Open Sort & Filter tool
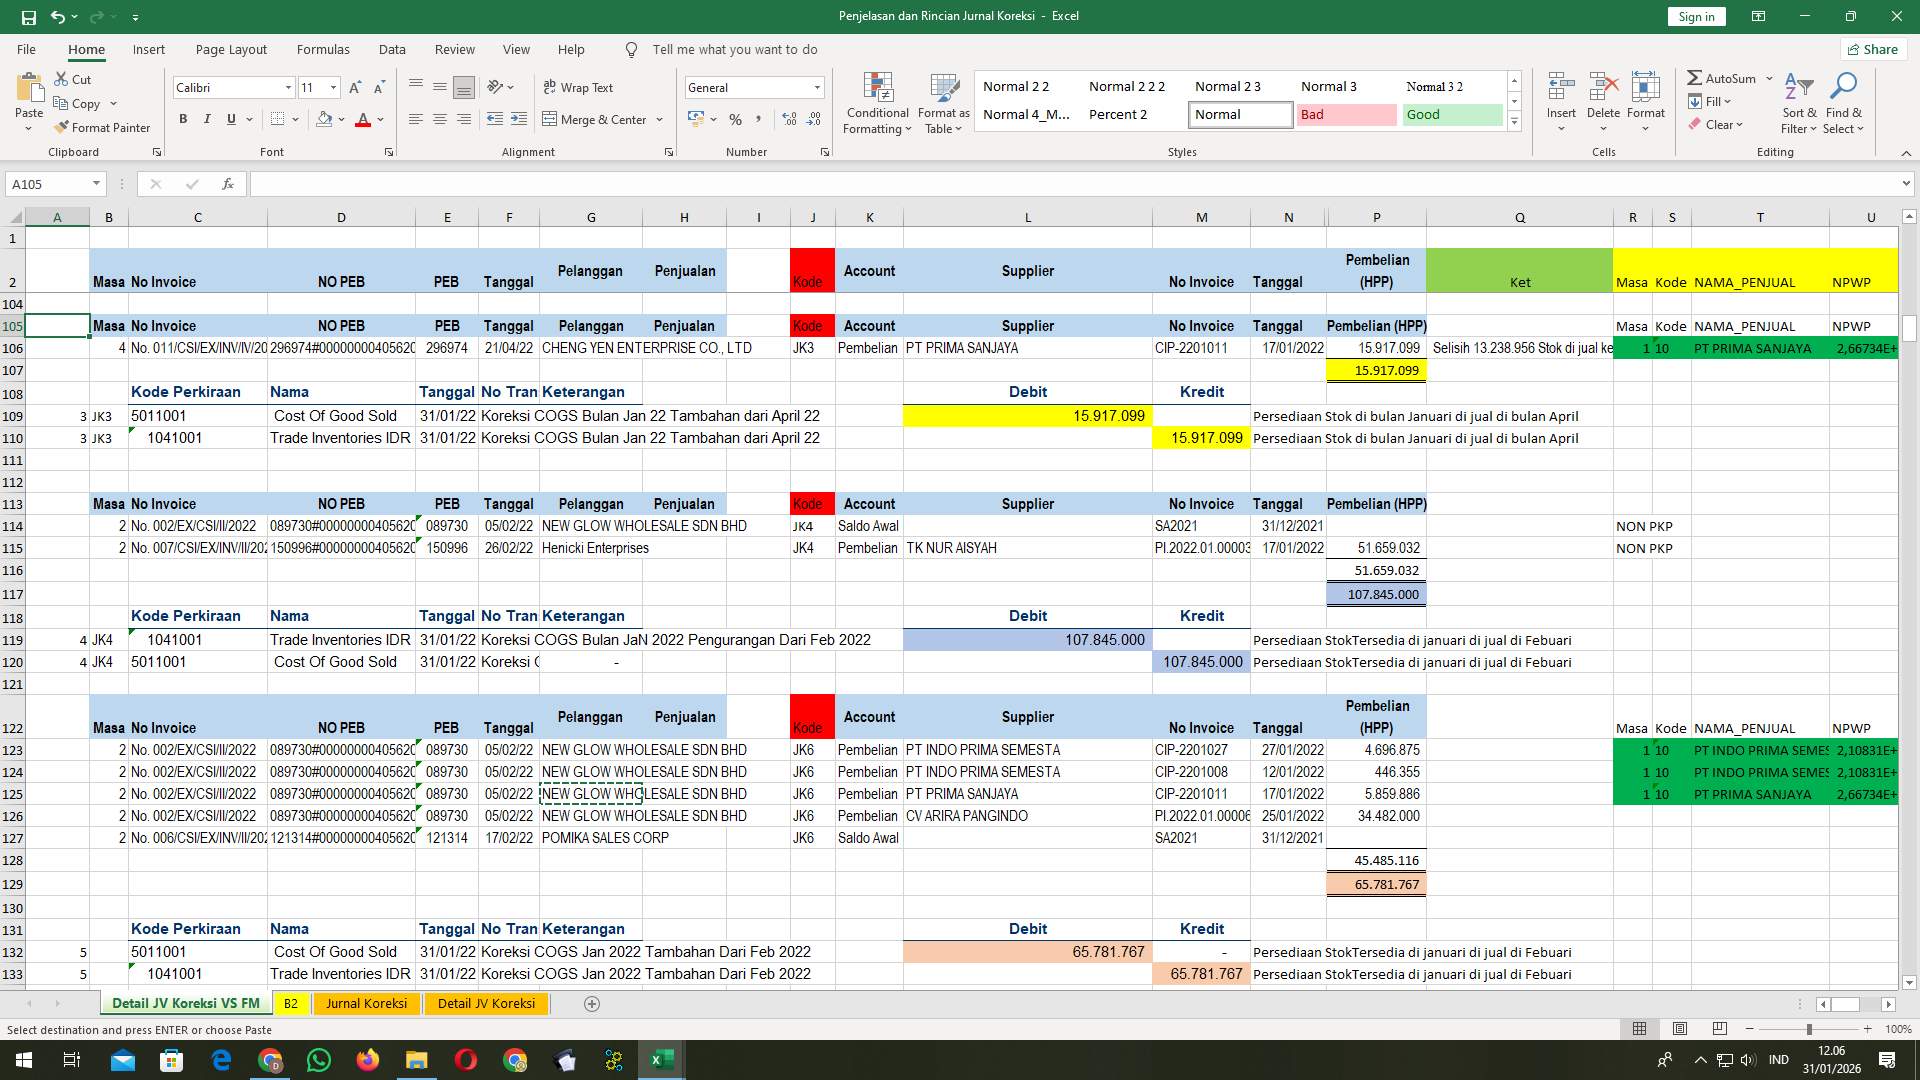The image size is (1920, 1080). pyautogui.click(x=1798, y=103)
